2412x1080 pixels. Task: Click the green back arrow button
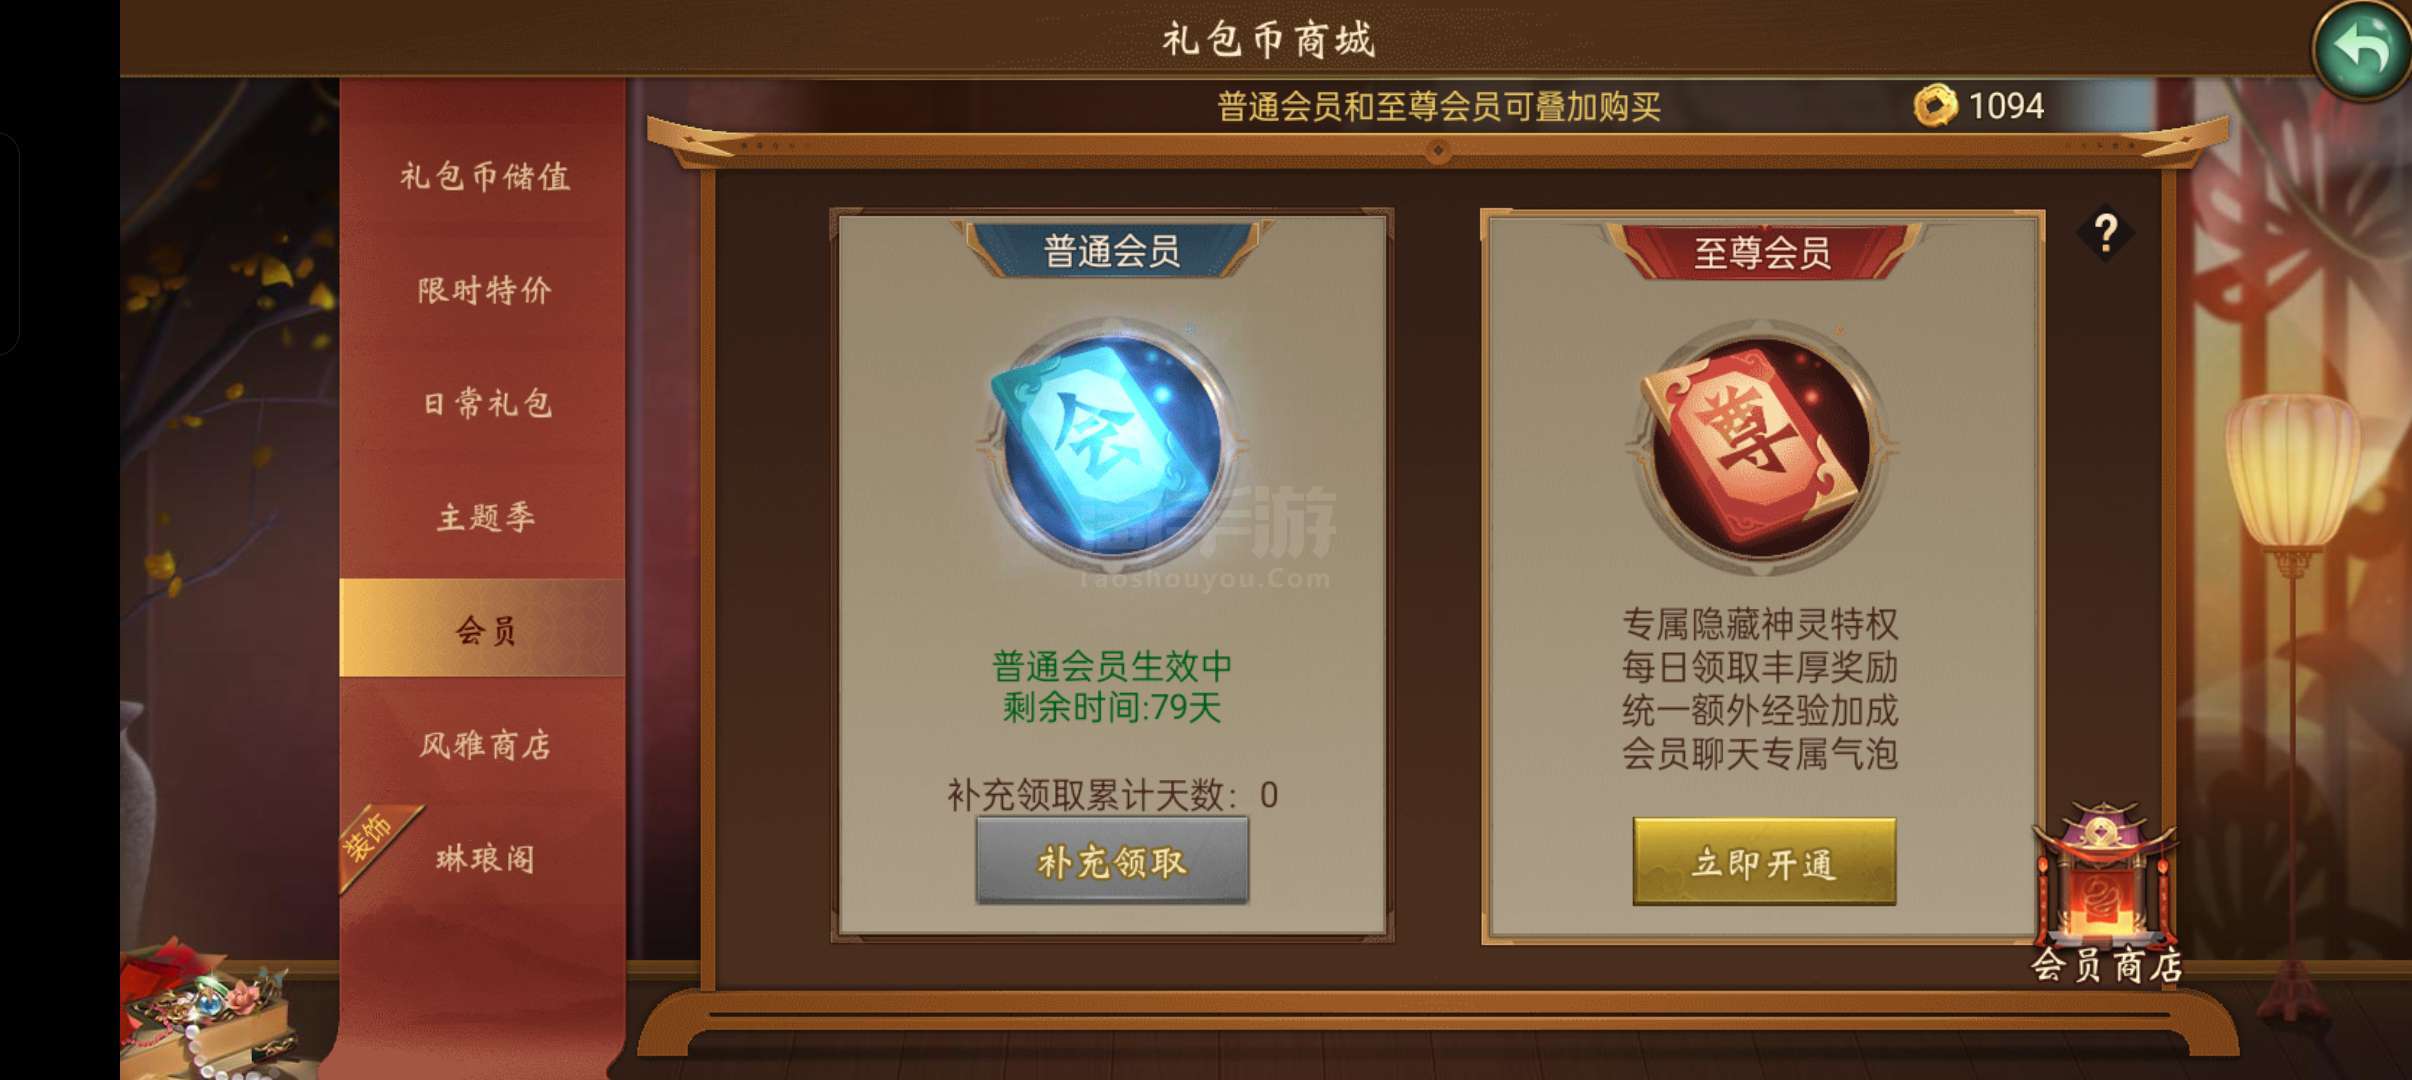coord(2362,48)
